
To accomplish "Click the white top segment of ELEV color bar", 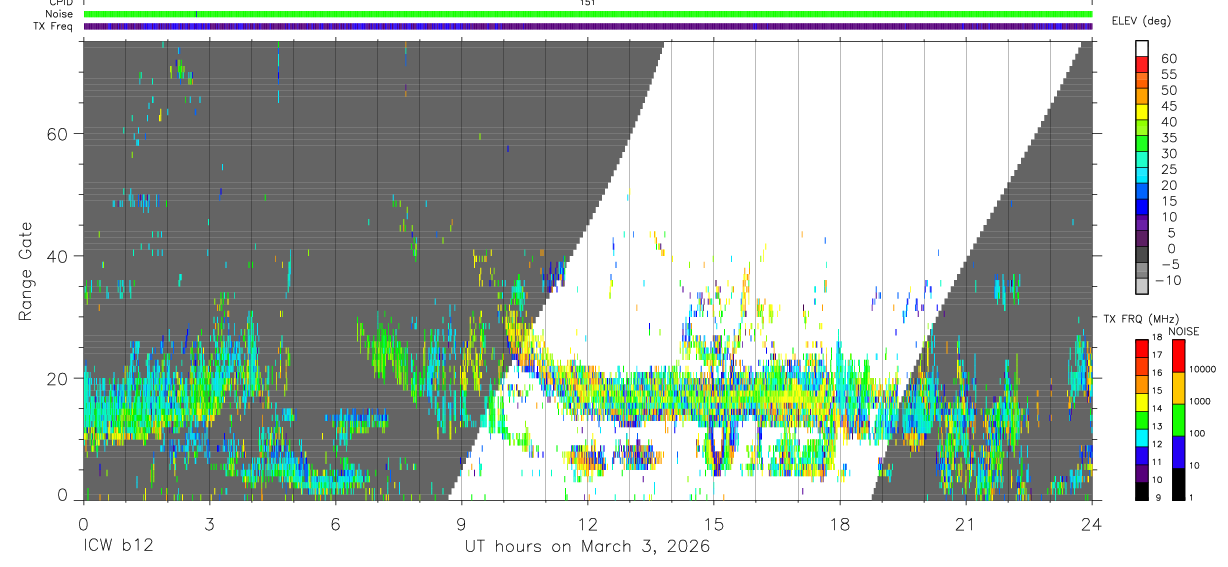I will [x=1143, y=48].
